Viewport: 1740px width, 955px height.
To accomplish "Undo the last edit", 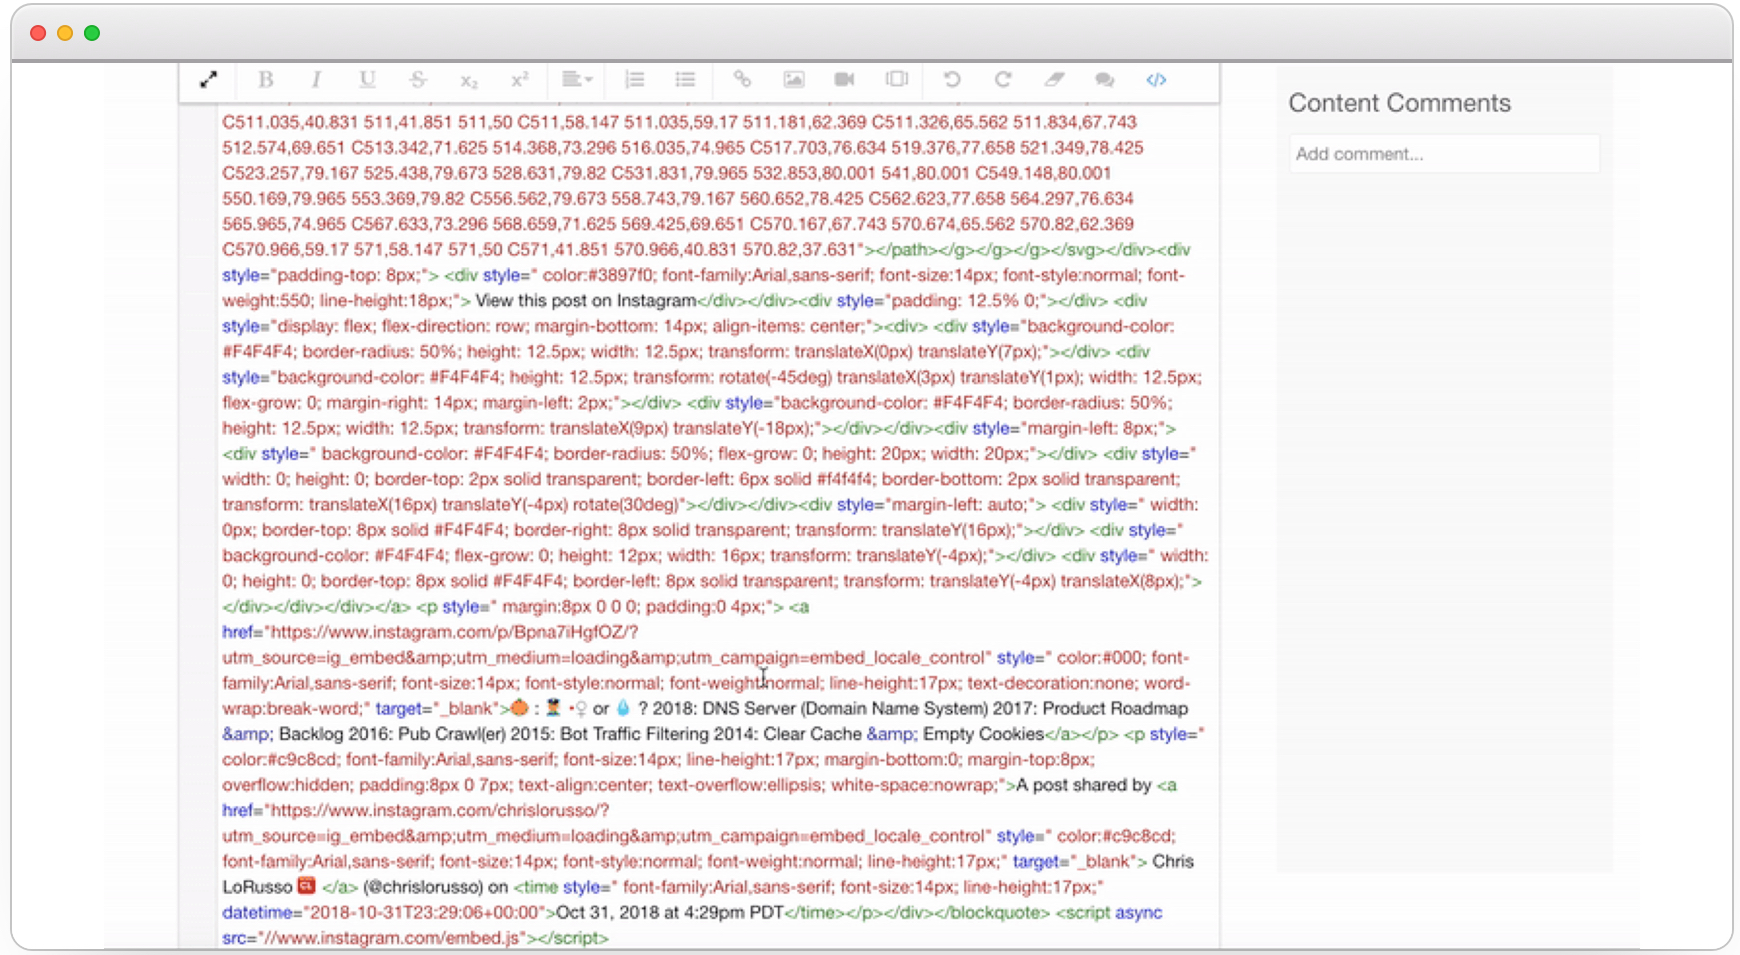I will point(952,80).
